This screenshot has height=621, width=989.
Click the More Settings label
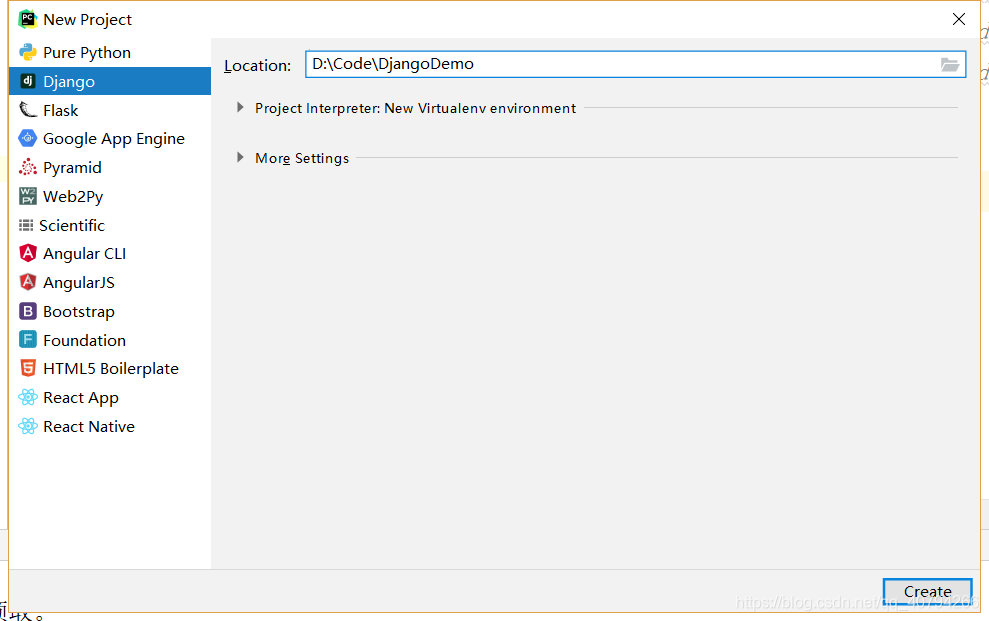click(301, 158)
